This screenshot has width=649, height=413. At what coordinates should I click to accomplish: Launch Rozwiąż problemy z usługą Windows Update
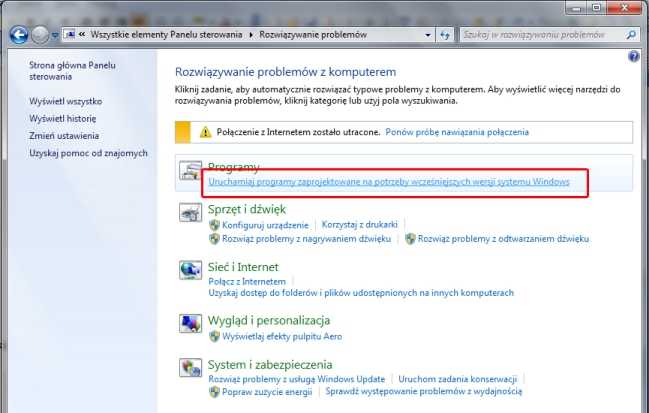[x=298, y=380]
